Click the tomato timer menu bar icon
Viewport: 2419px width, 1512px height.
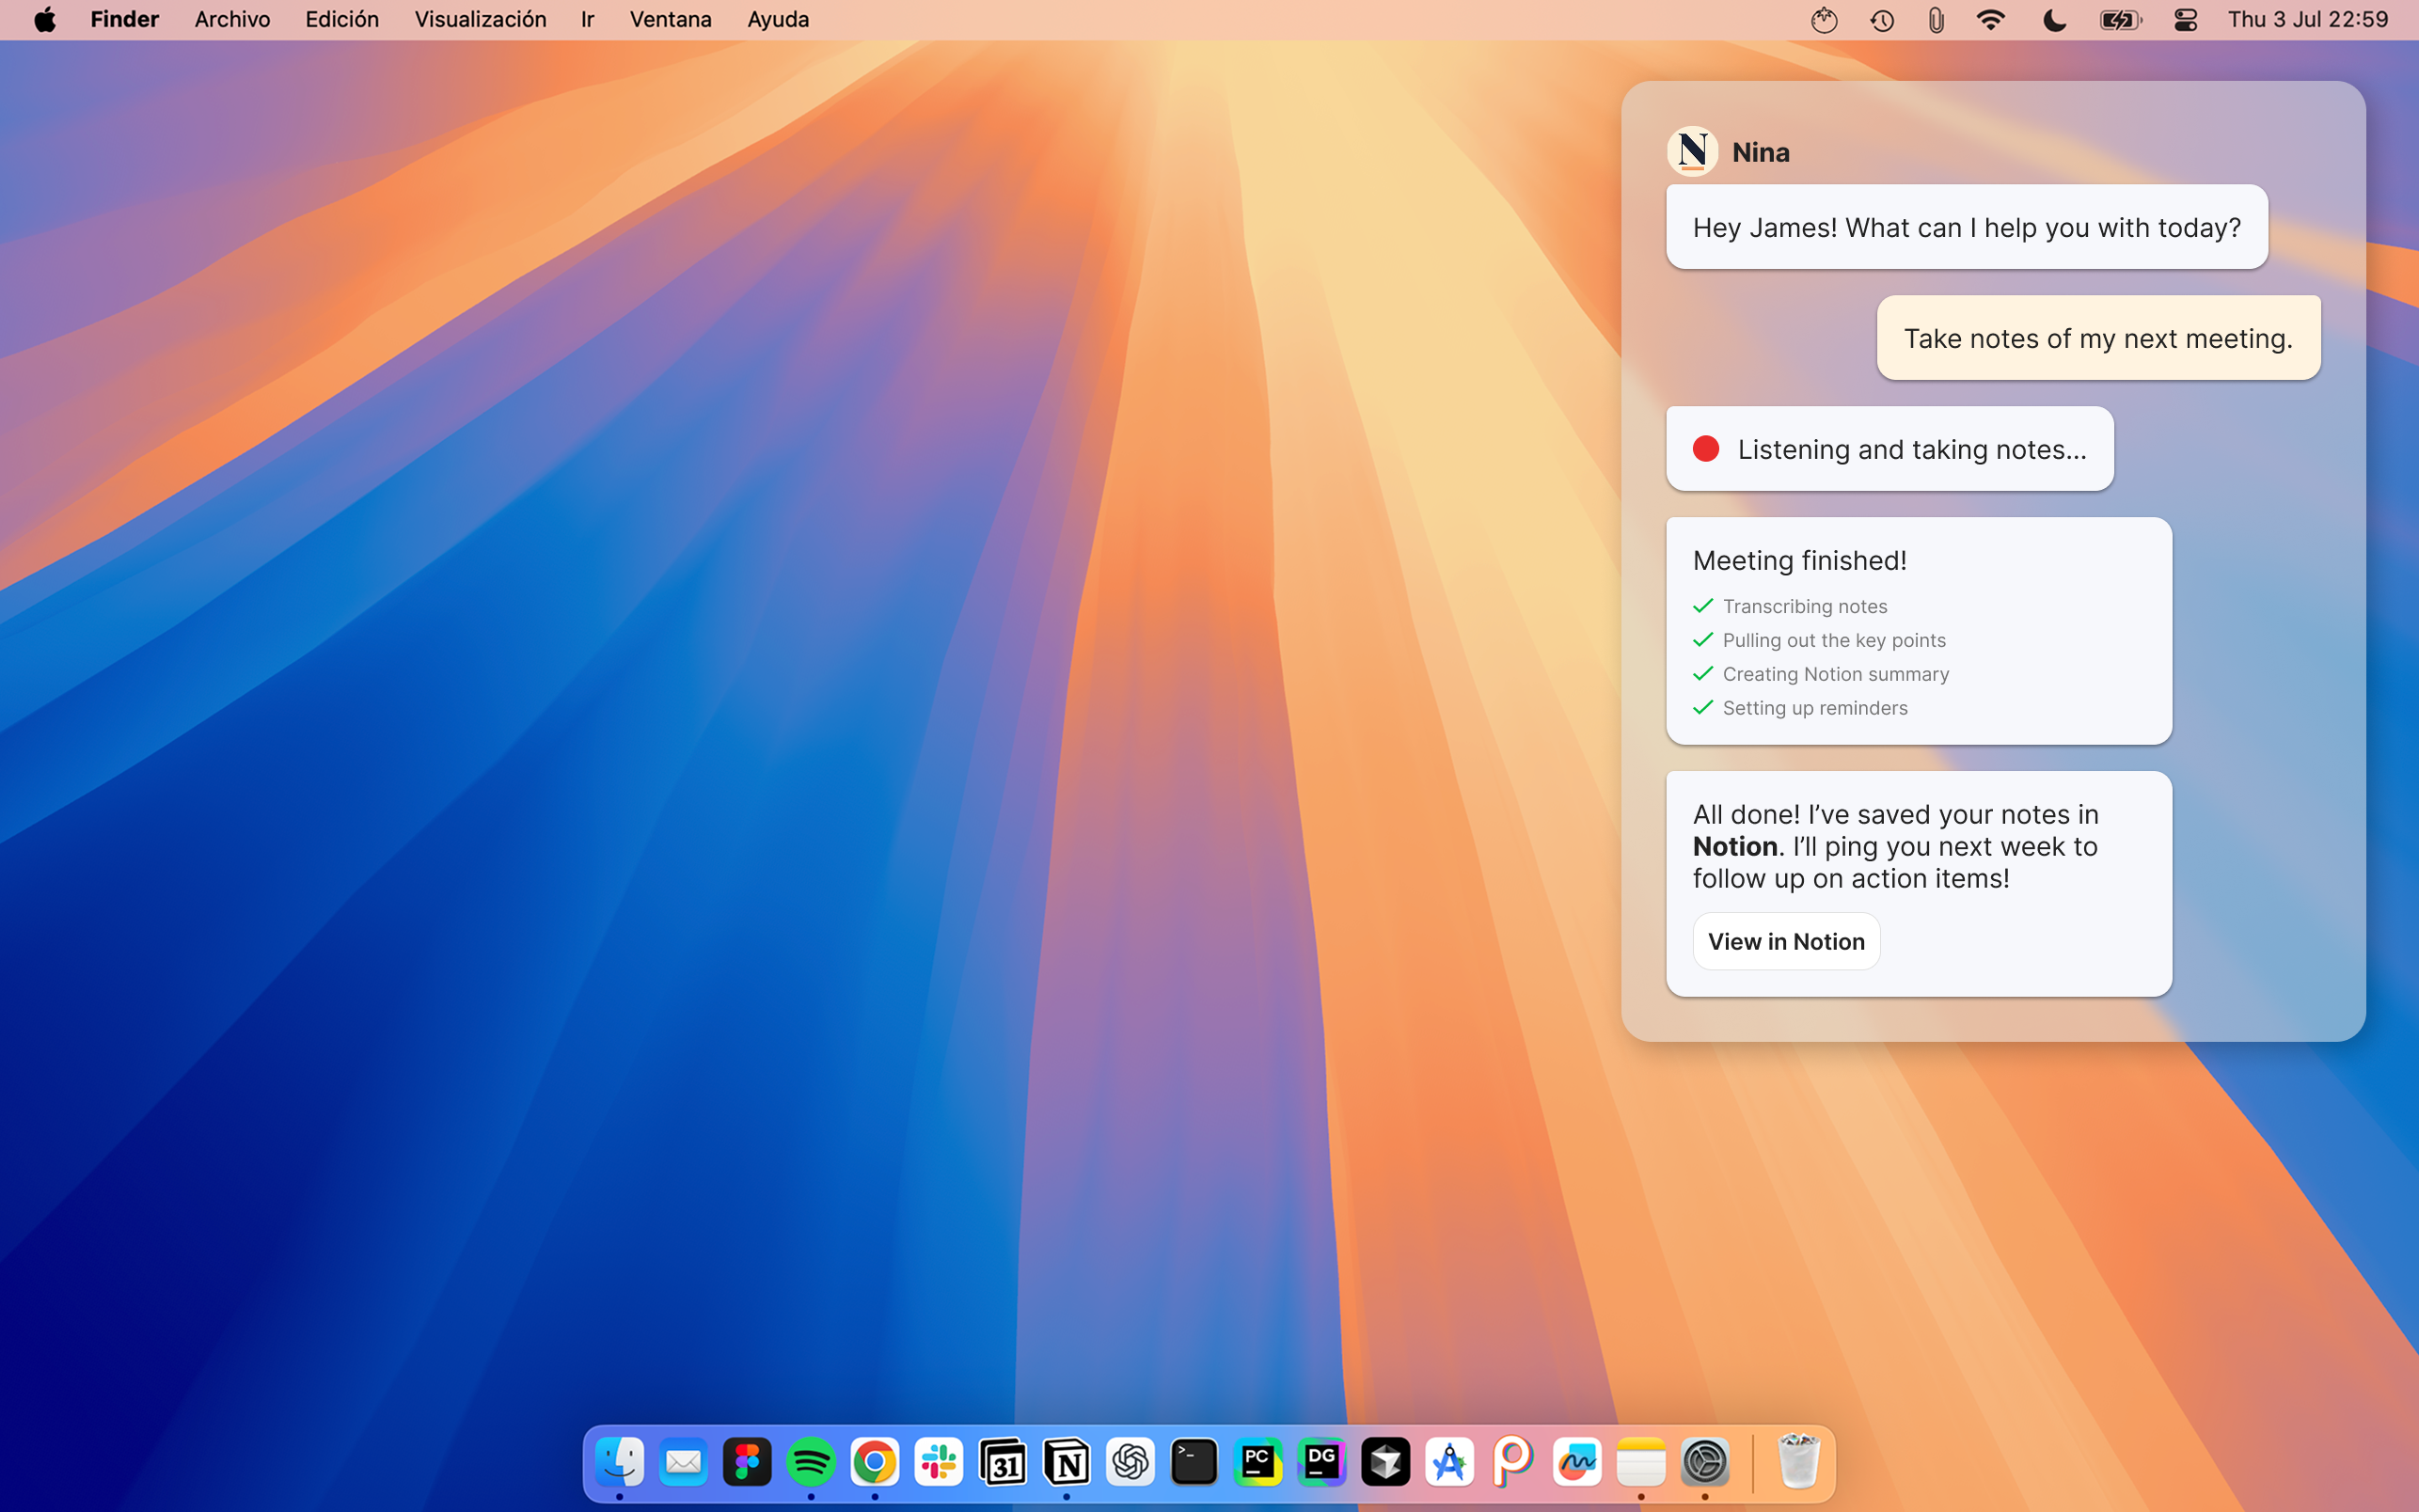click(1823, 20)
